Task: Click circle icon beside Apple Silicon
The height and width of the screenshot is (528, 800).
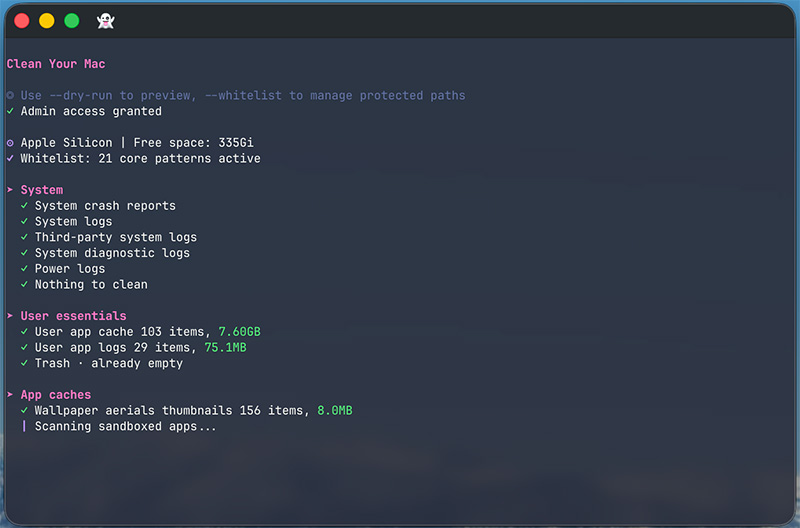Action: click(10, 143)
